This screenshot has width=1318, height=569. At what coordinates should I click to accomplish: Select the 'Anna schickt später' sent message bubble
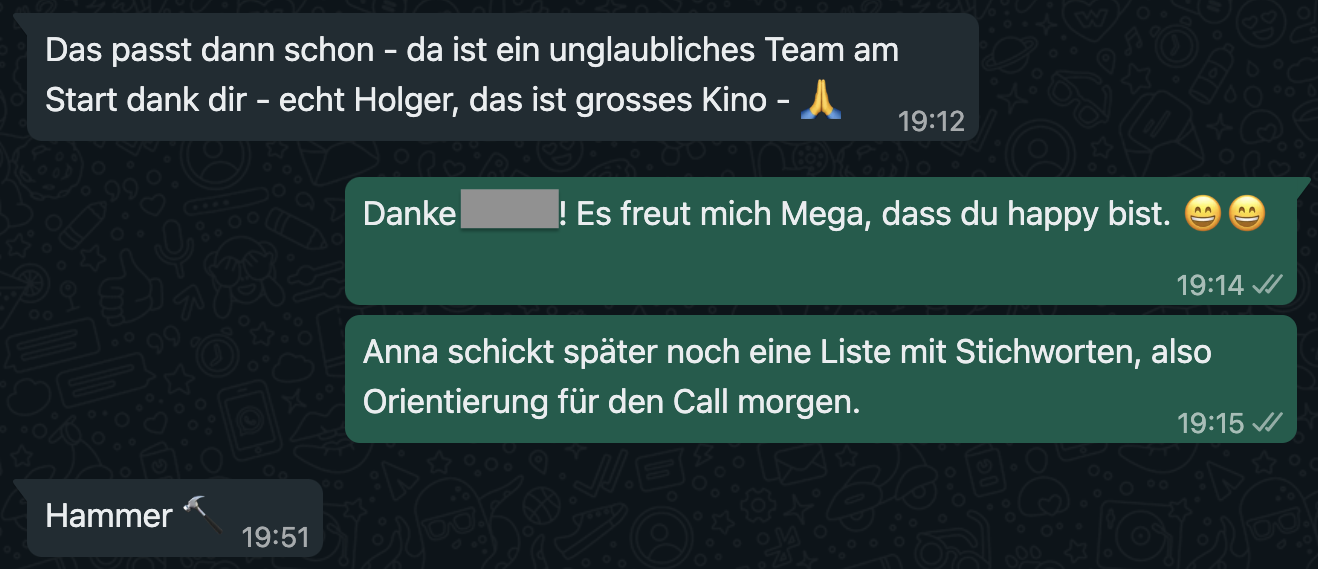[x=821, y=379]
